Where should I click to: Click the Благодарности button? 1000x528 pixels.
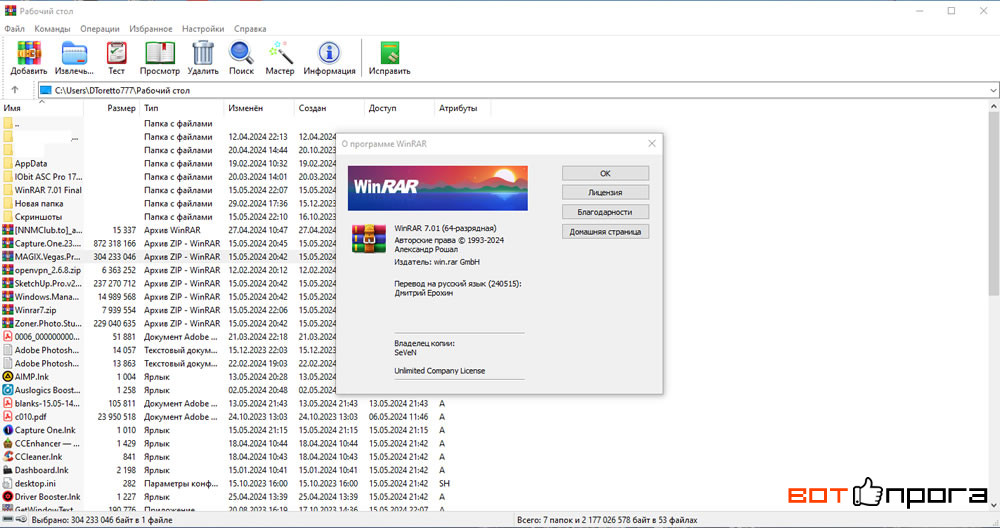[605, 212]
